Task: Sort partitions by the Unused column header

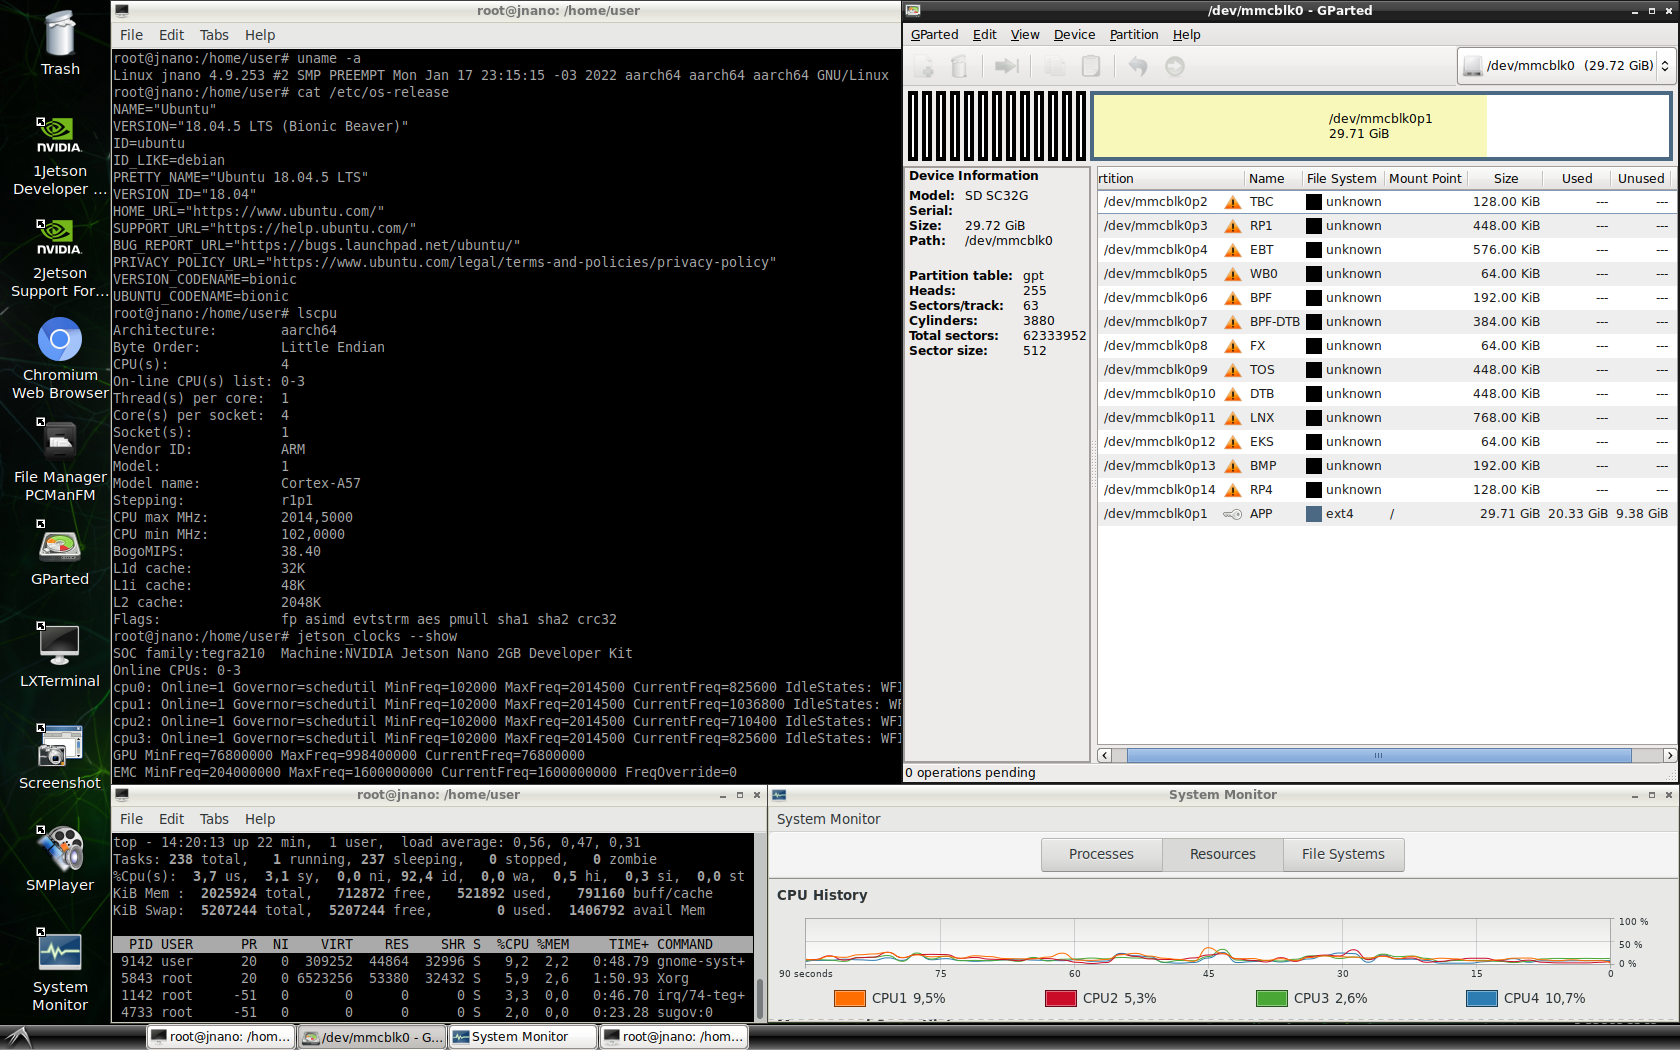Action: click(x=1641, y=179)
